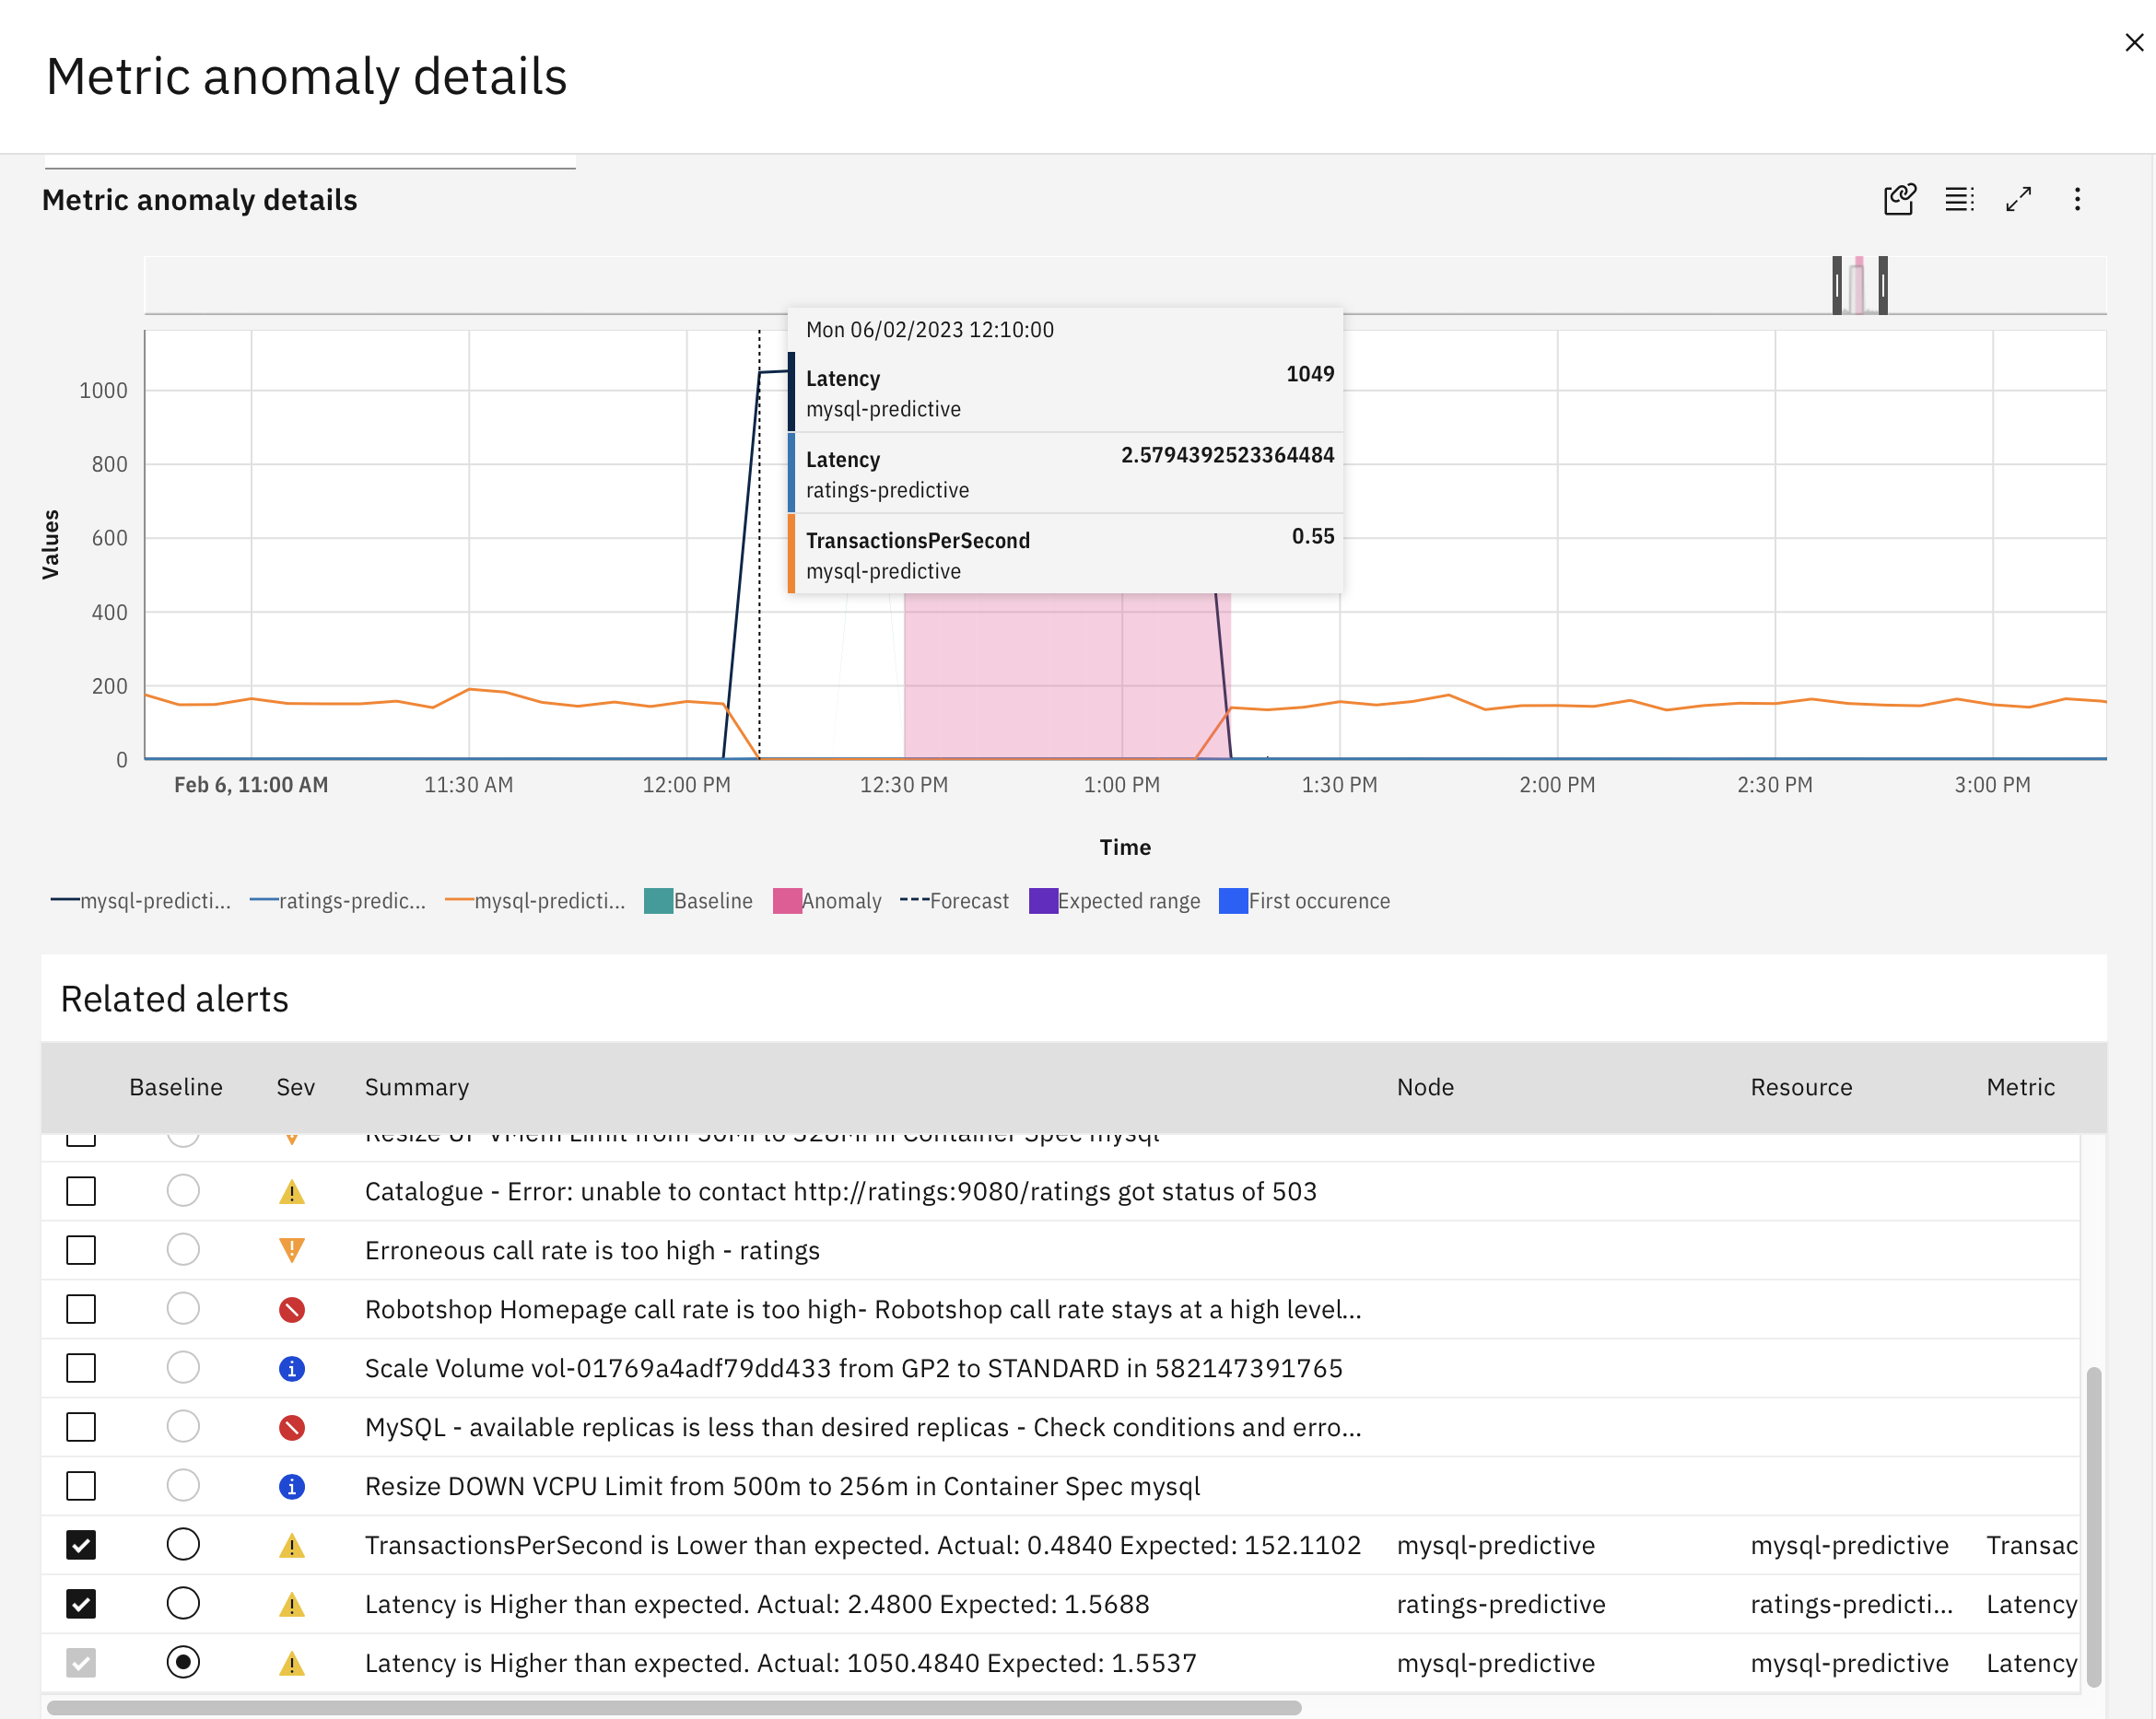This screenshot has height=1719, width=2156.
Task: Close the Metric anomaly details dialog
Action: click(x=2134, y=42)
